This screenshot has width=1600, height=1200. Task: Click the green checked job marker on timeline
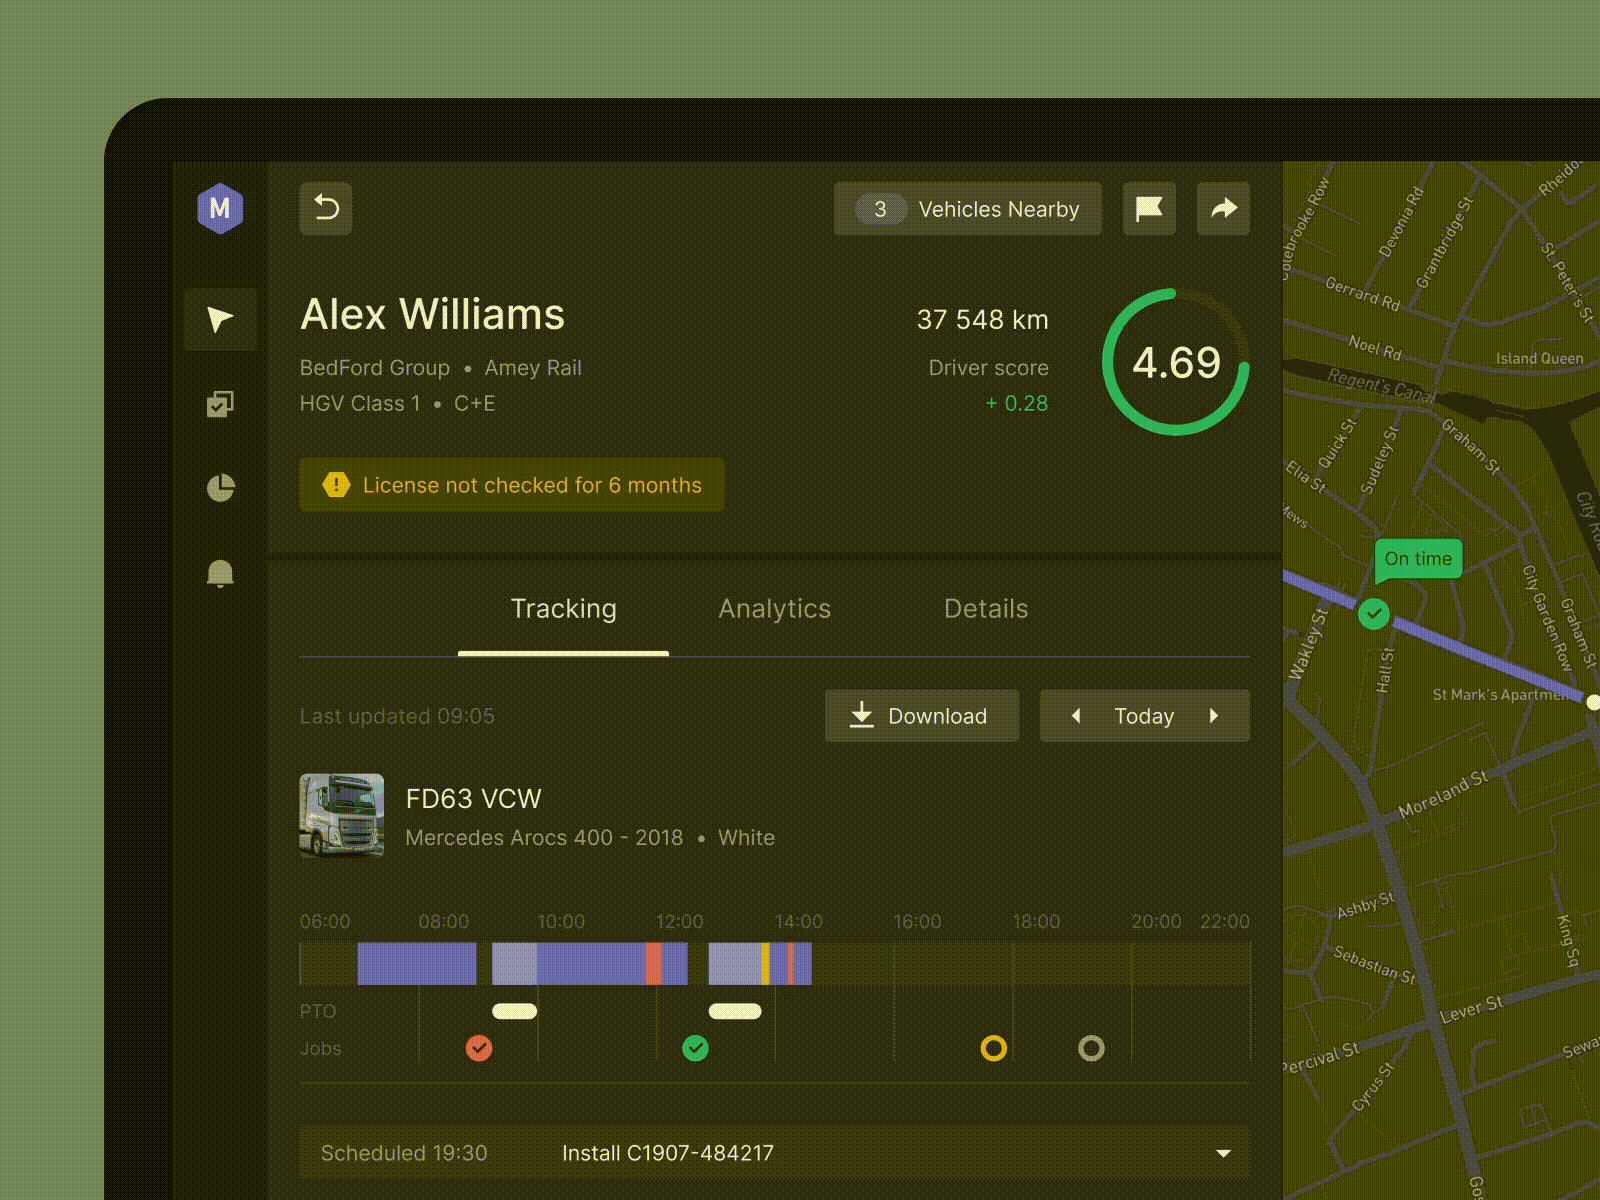pyautogui.click(x=695, y=1048)
